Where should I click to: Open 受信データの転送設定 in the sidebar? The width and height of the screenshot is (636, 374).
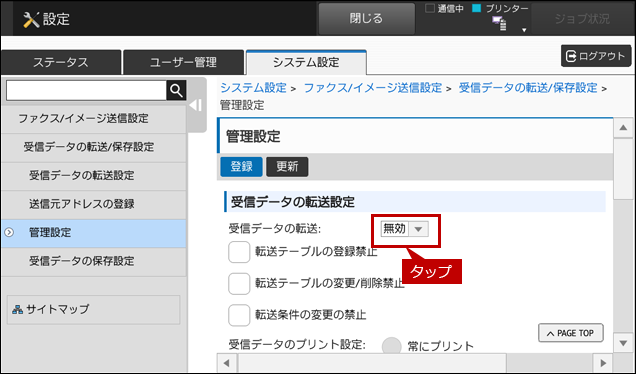coord(94,176)
